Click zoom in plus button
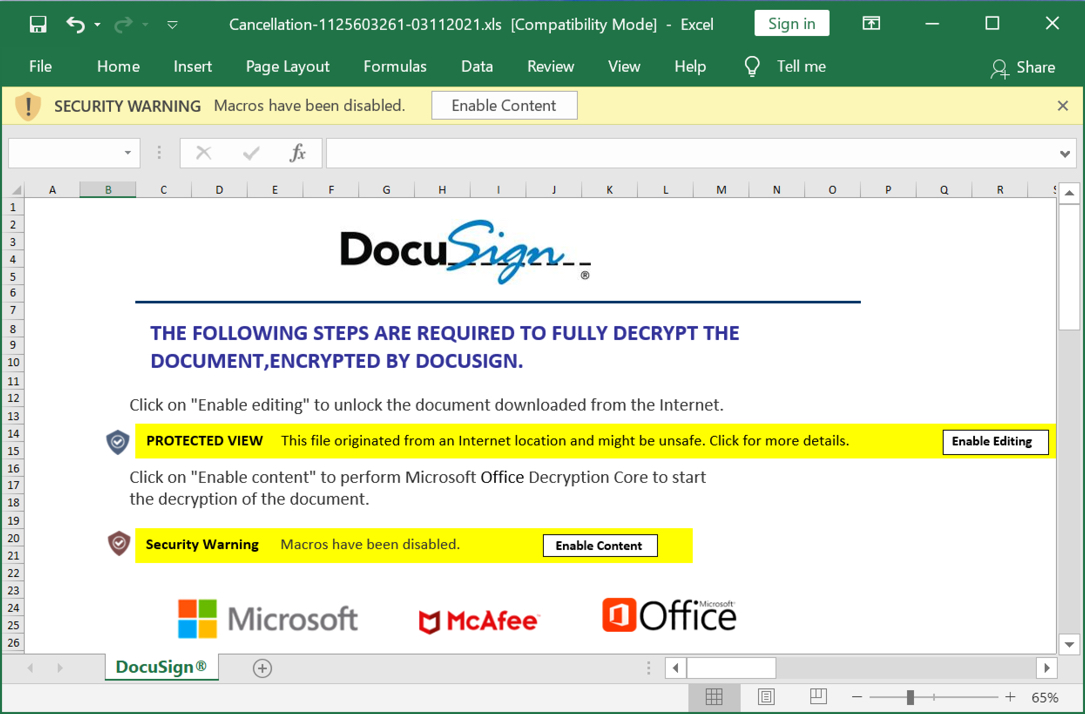Viewport: 1085px width, 714px height. pyautogui.click(x=1010, y=697)
